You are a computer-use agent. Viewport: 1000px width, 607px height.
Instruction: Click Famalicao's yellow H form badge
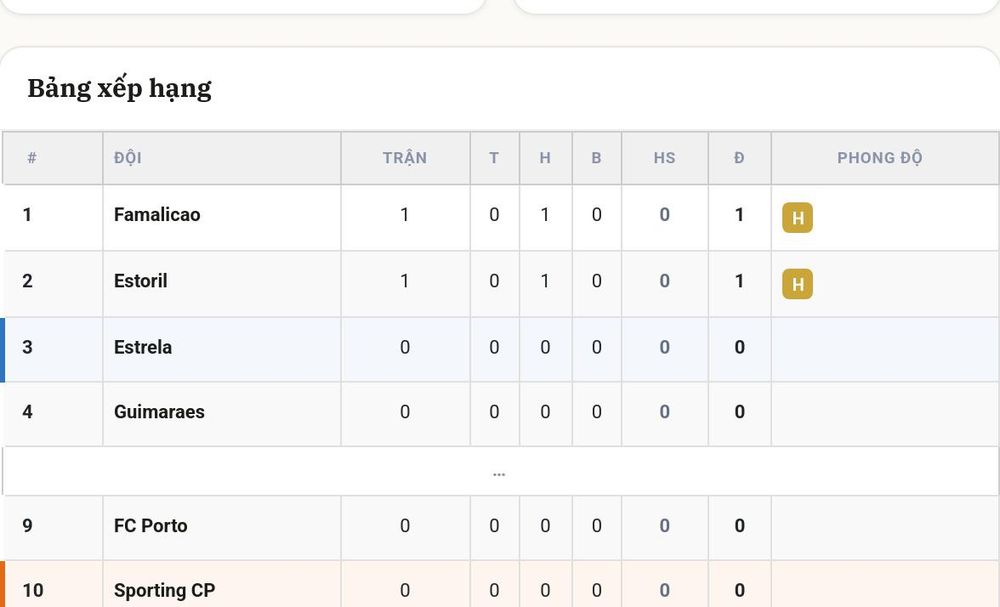tap(797, 217)
